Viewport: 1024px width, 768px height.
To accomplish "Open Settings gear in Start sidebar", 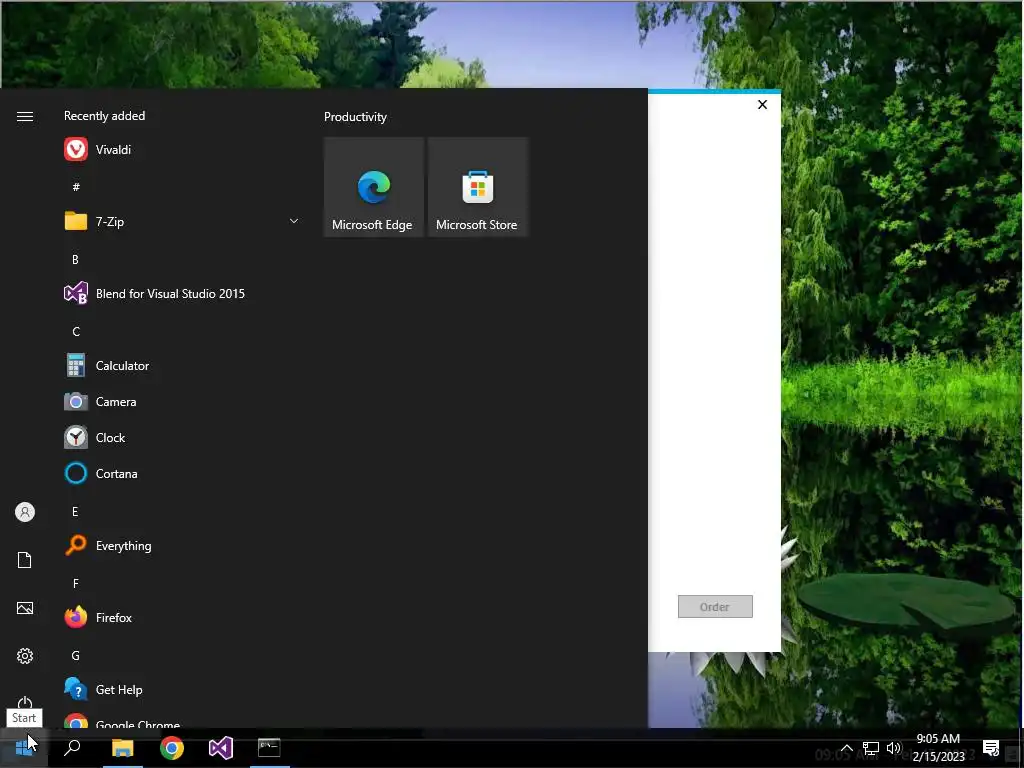I will tap(25, 656).
